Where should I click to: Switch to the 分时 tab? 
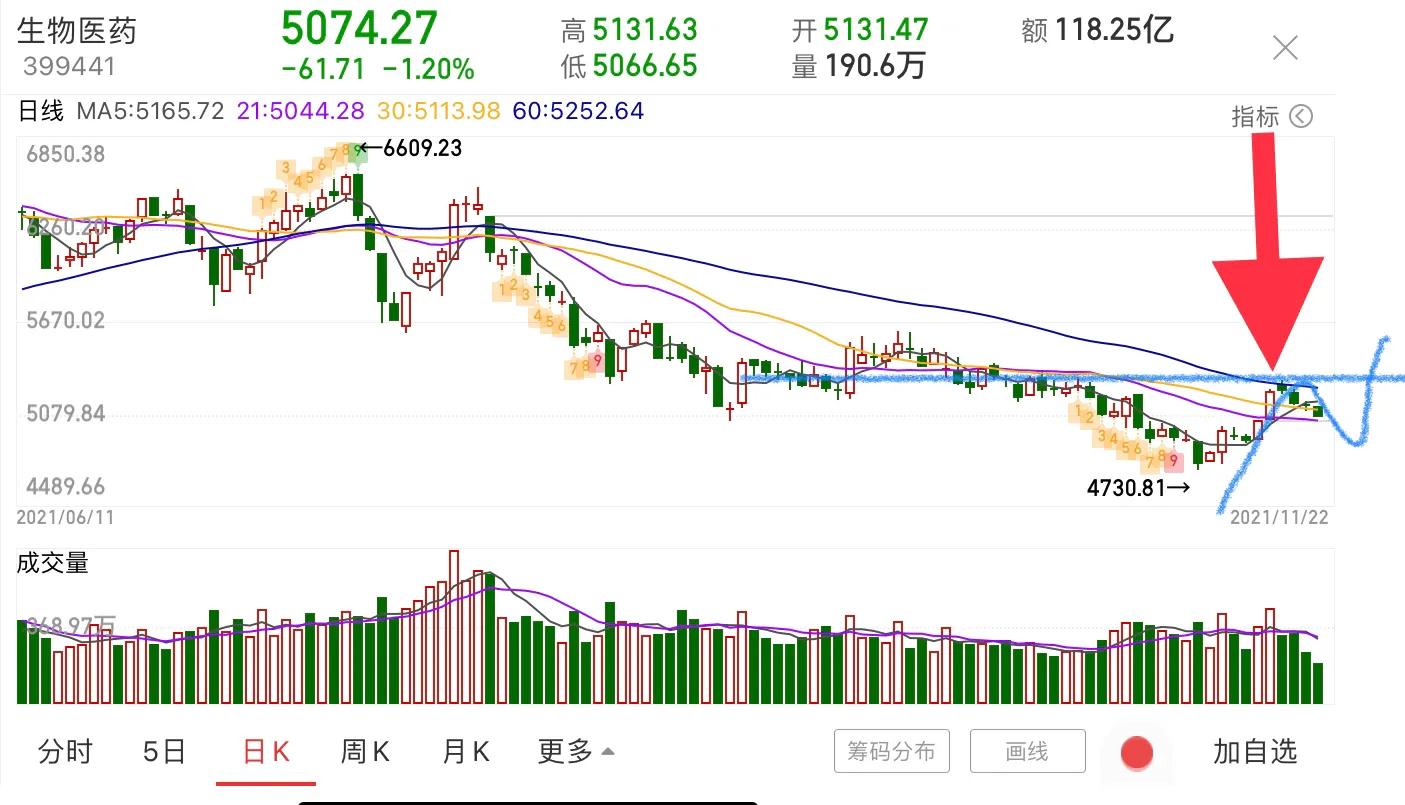(65, 752)
